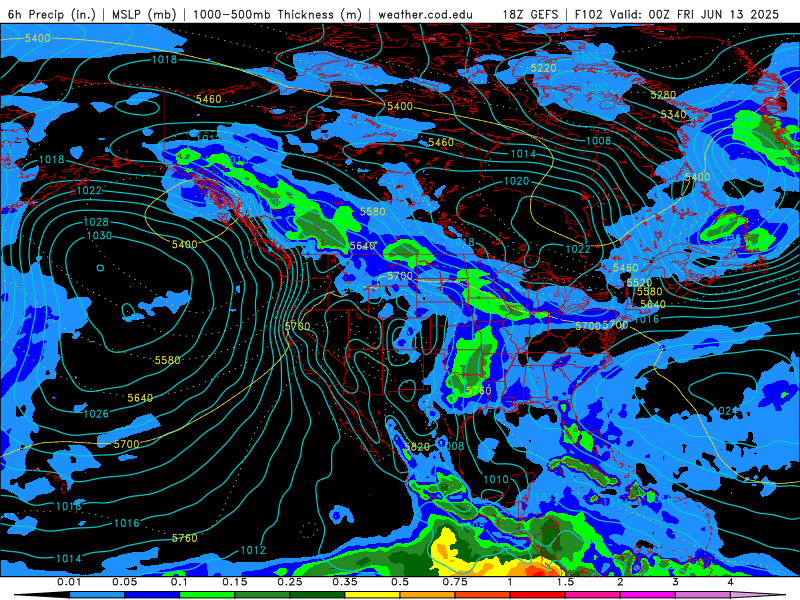This screenshot has width=800, height=600.
Task: Click the 5220 thickness contour label
Action: point(543,68)
